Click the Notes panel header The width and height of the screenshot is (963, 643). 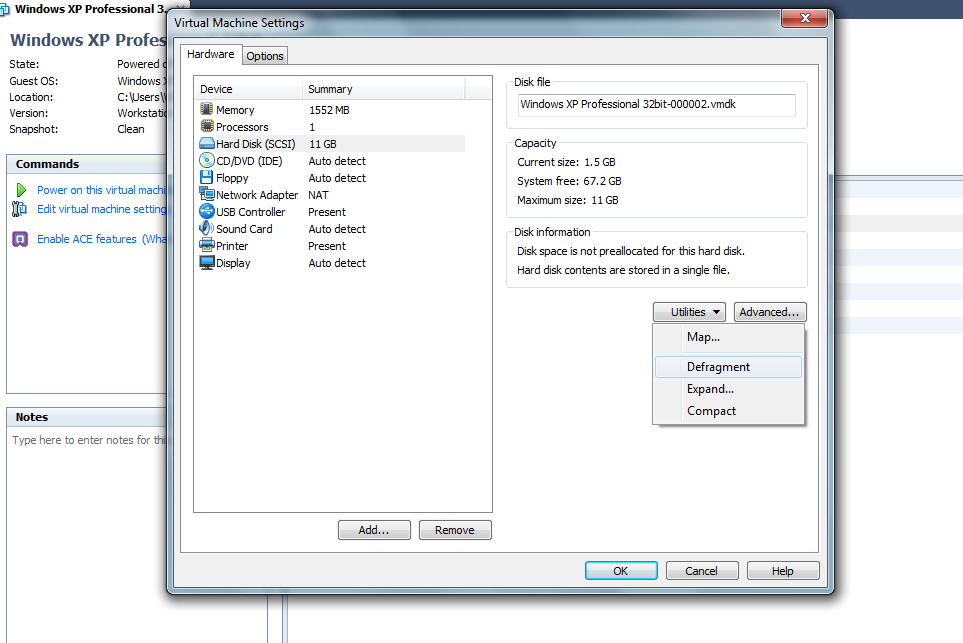[87, 417]
